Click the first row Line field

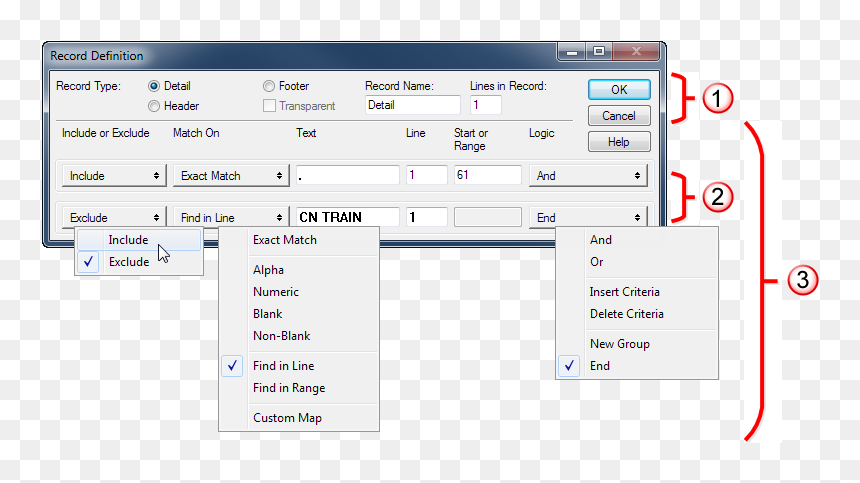tap(427, 175)
